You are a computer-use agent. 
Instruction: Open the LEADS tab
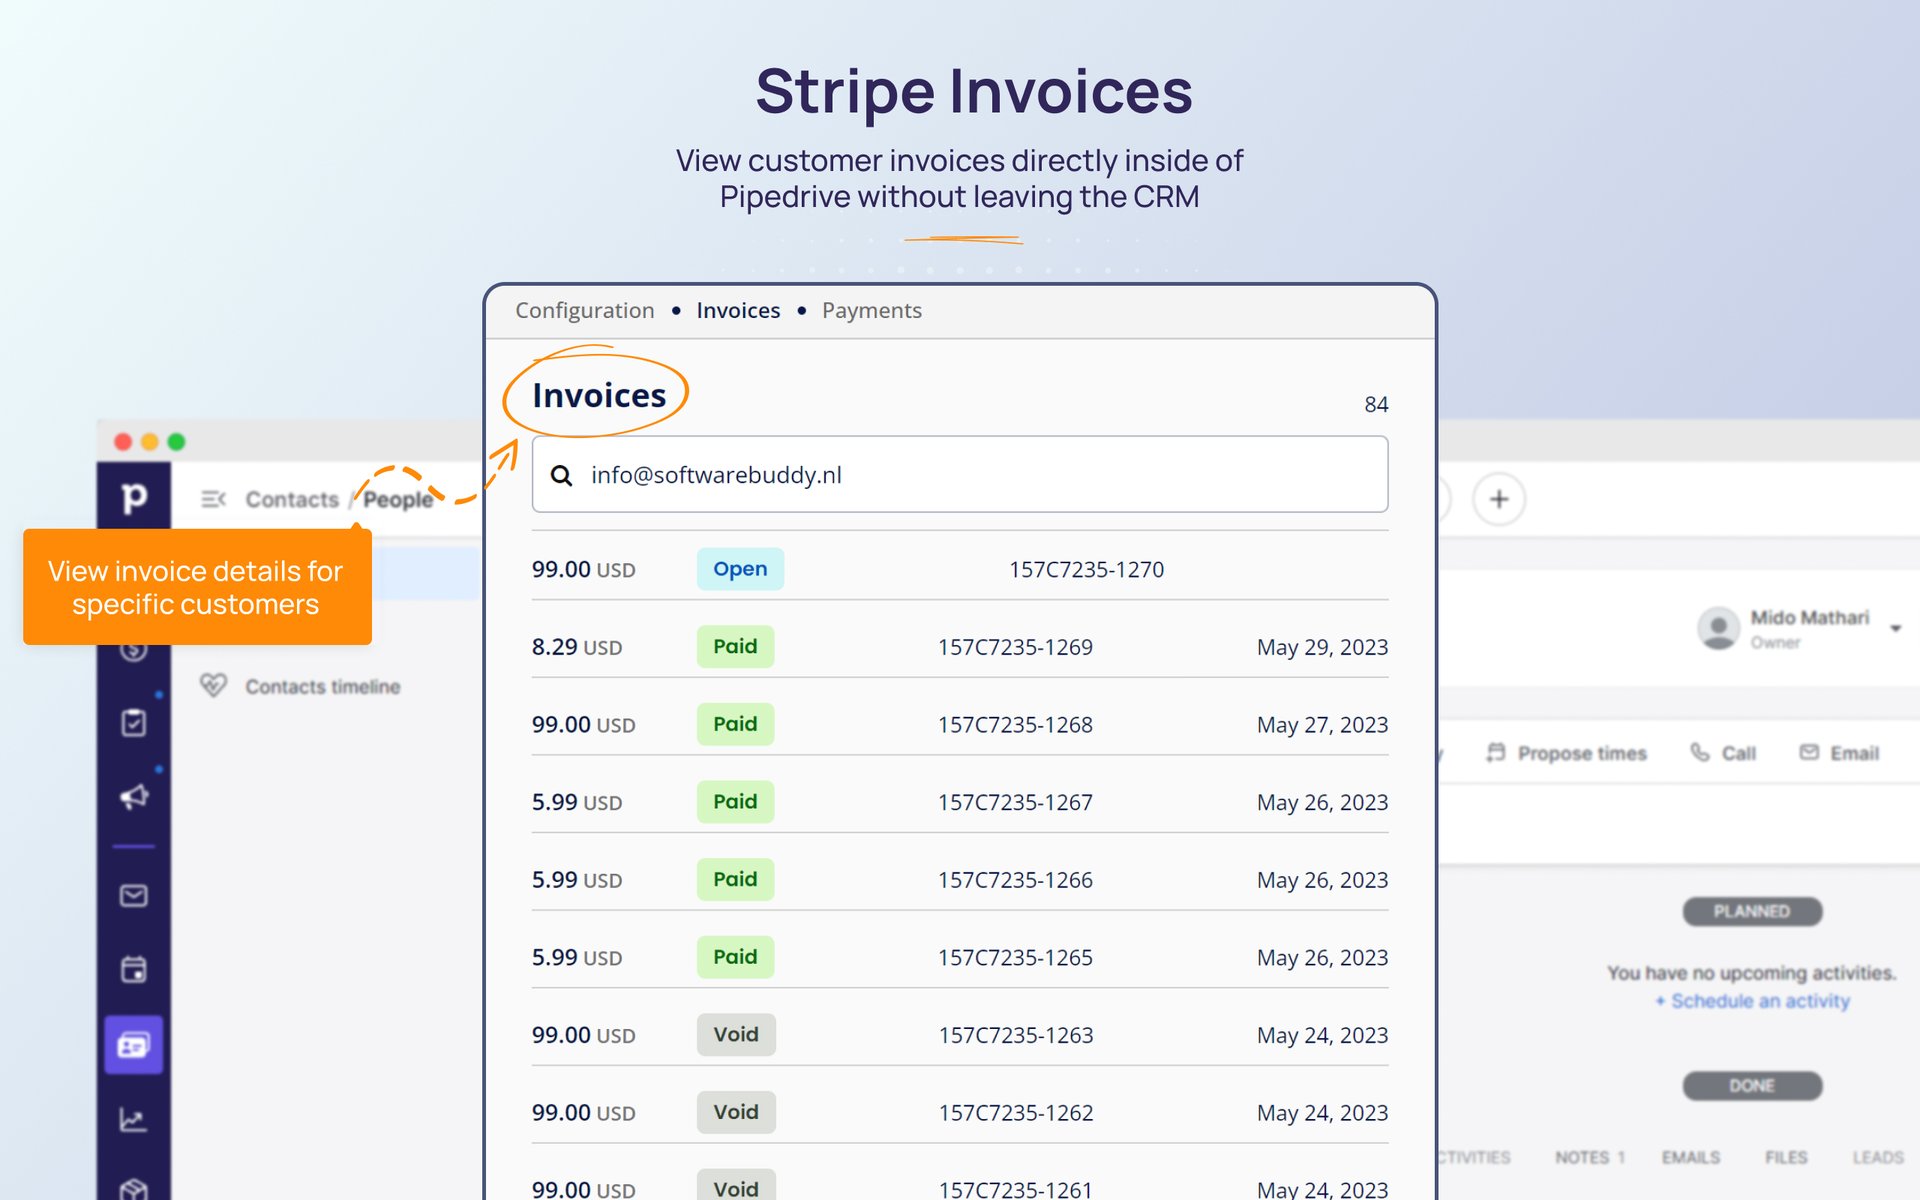[x=1877, y=1157]
